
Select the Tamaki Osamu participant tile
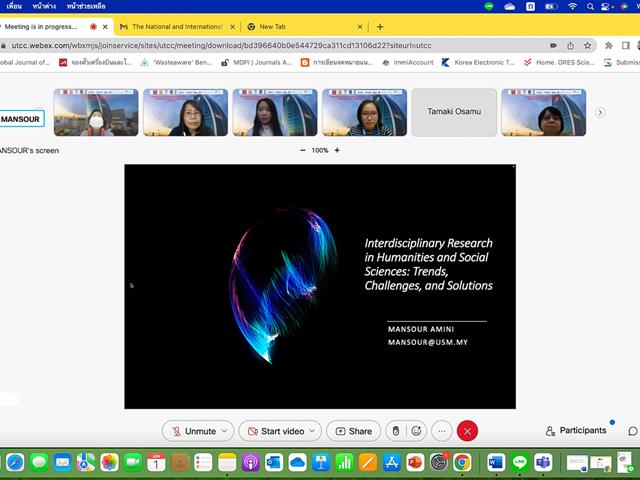[x=454, y=112]
